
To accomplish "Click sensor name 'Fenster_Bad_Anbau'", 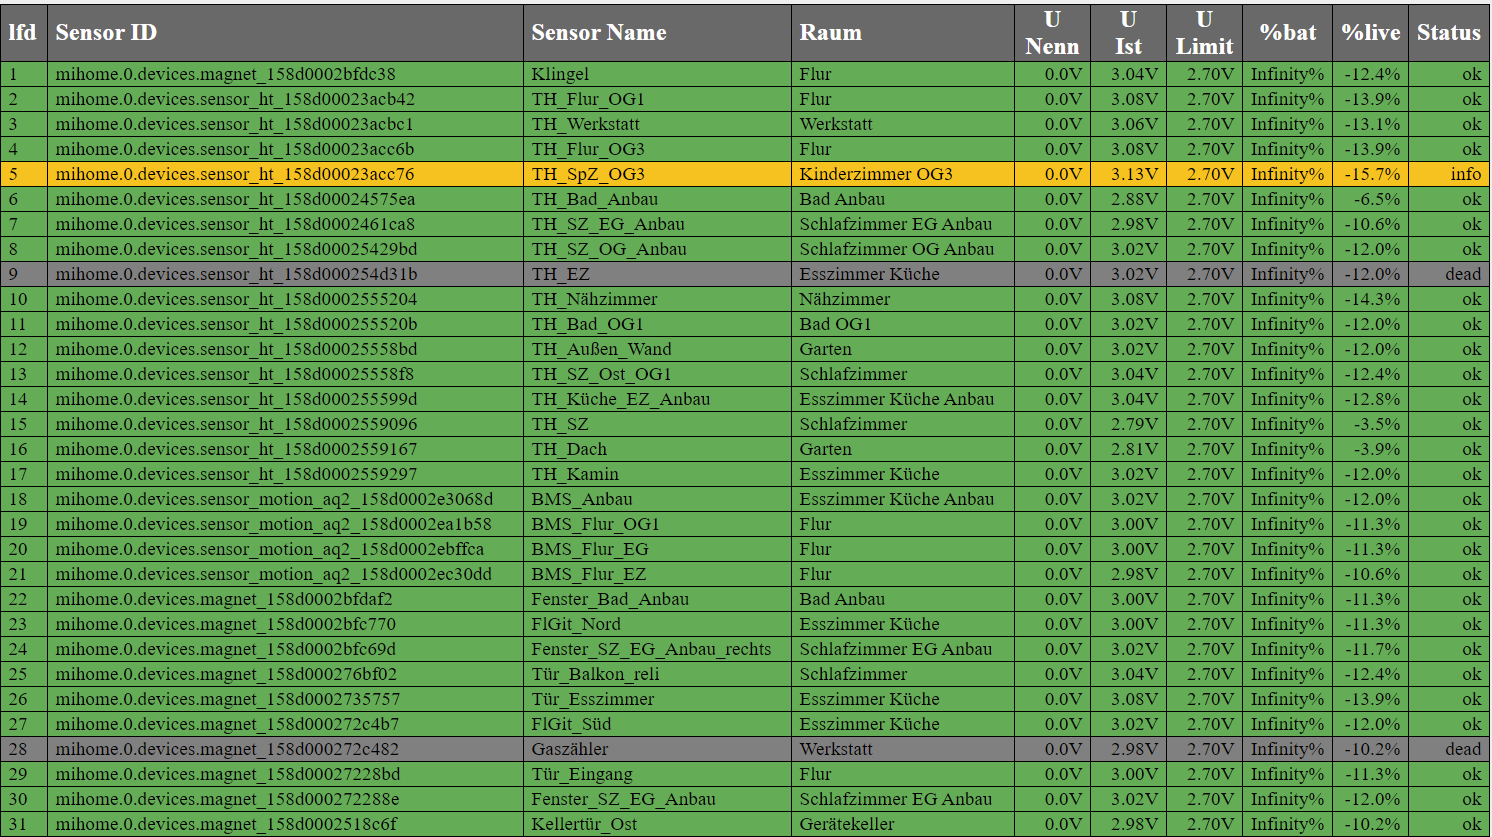I will pyautogui.click(x=610, y=599).
